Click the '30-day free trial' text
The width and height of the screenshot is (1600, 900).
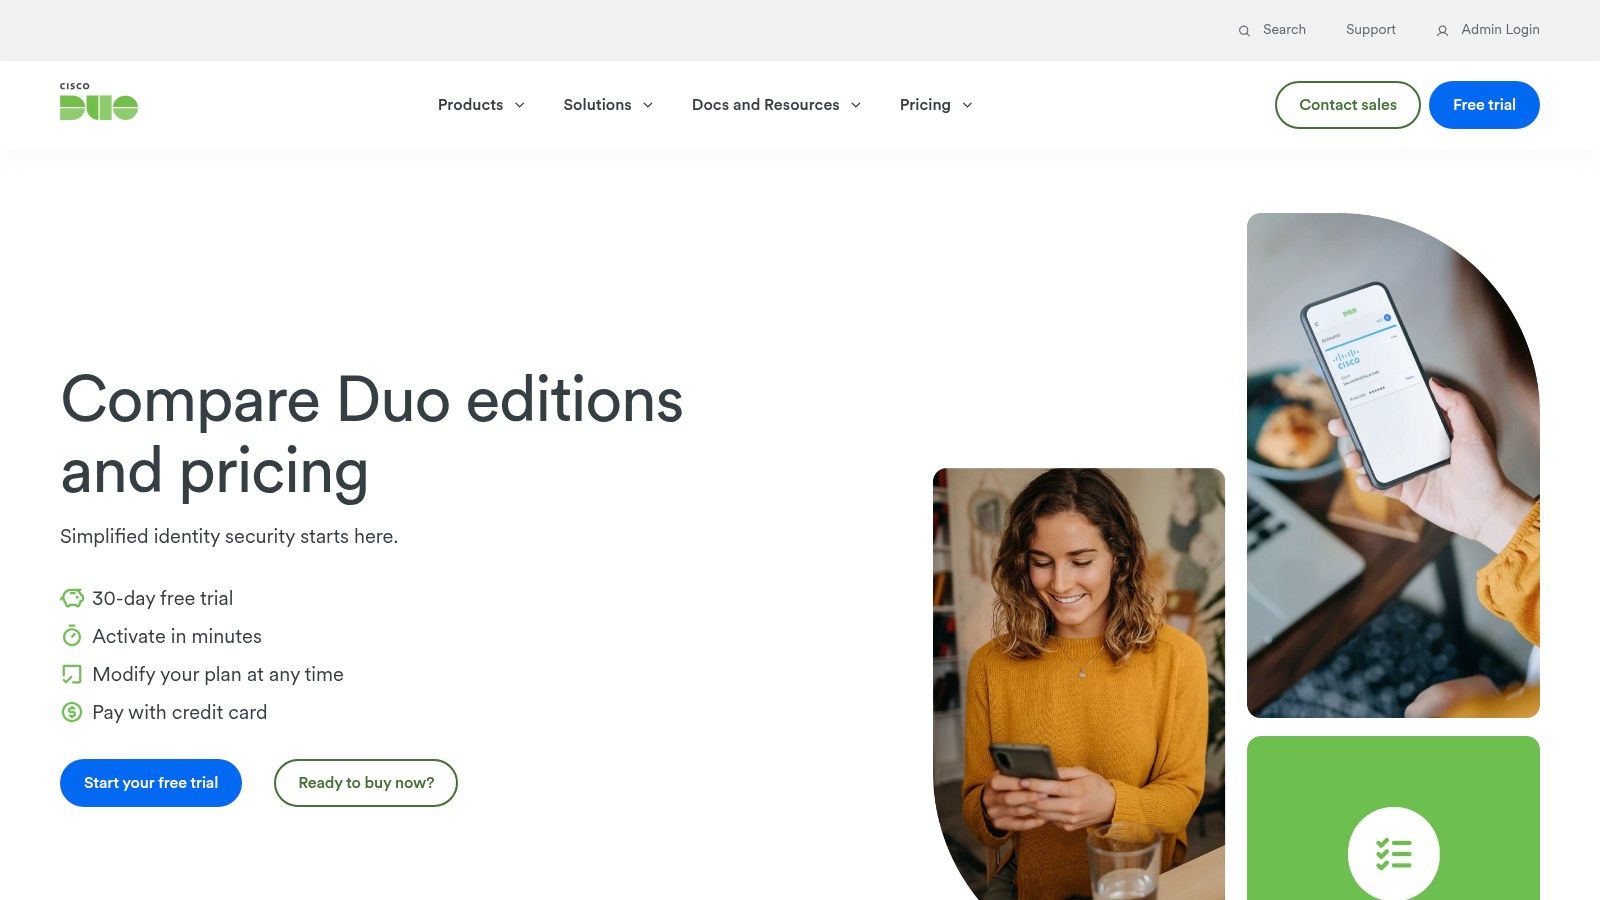pos(163,598)
